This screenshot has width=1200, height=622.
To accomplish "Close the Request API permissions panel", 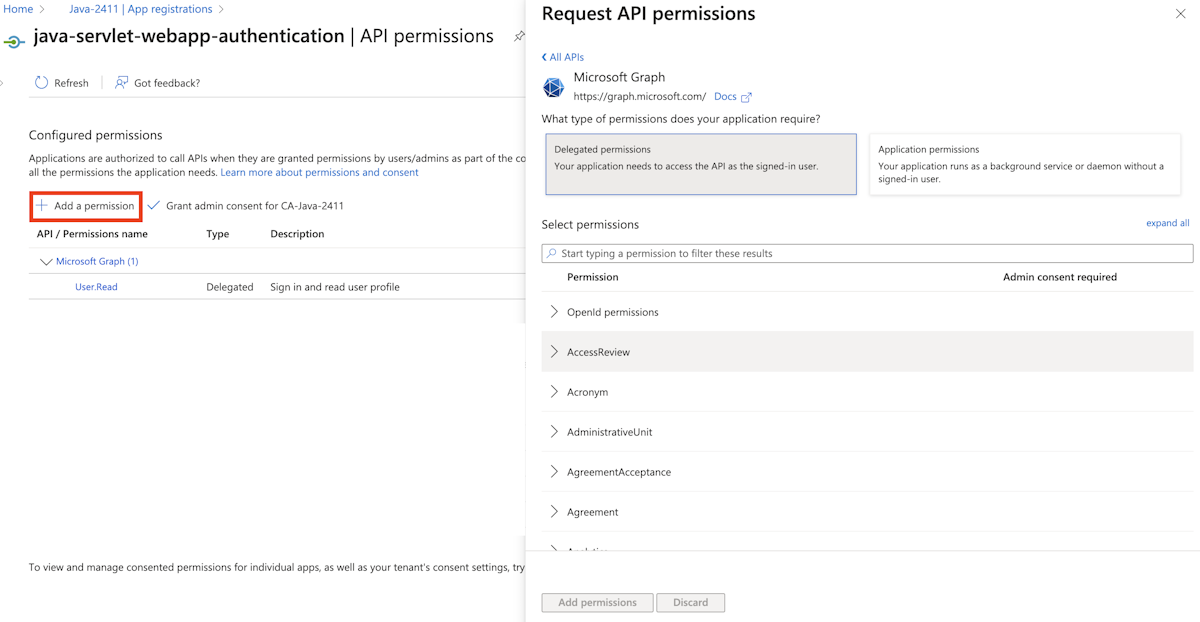I will pos(1181,14).
